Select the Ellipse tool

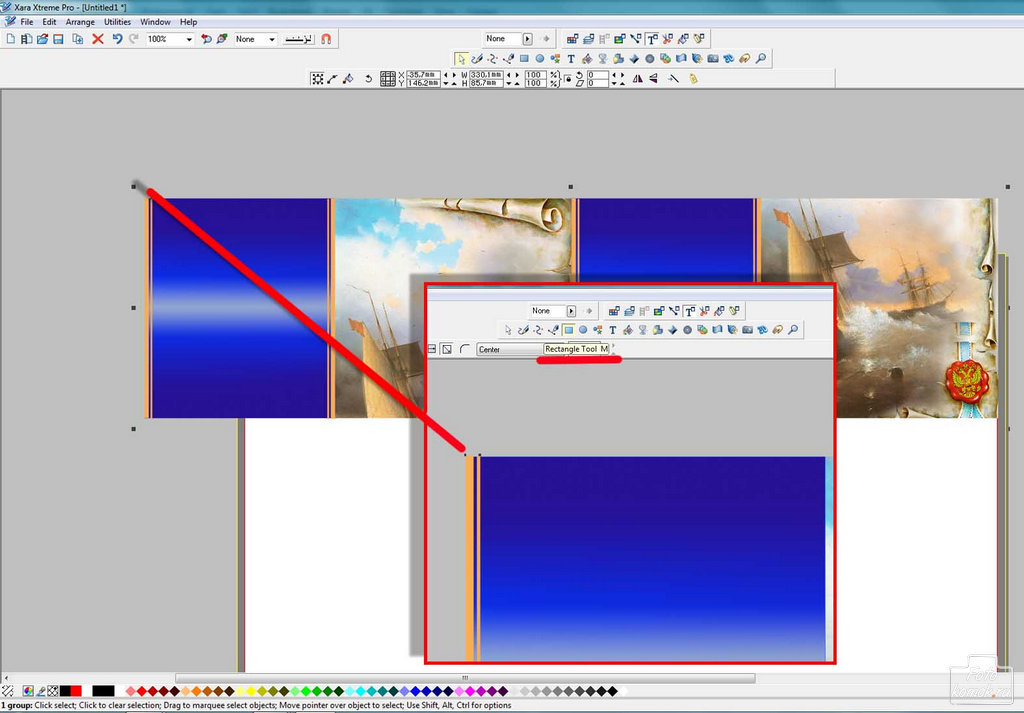click(x=539, y=59)
